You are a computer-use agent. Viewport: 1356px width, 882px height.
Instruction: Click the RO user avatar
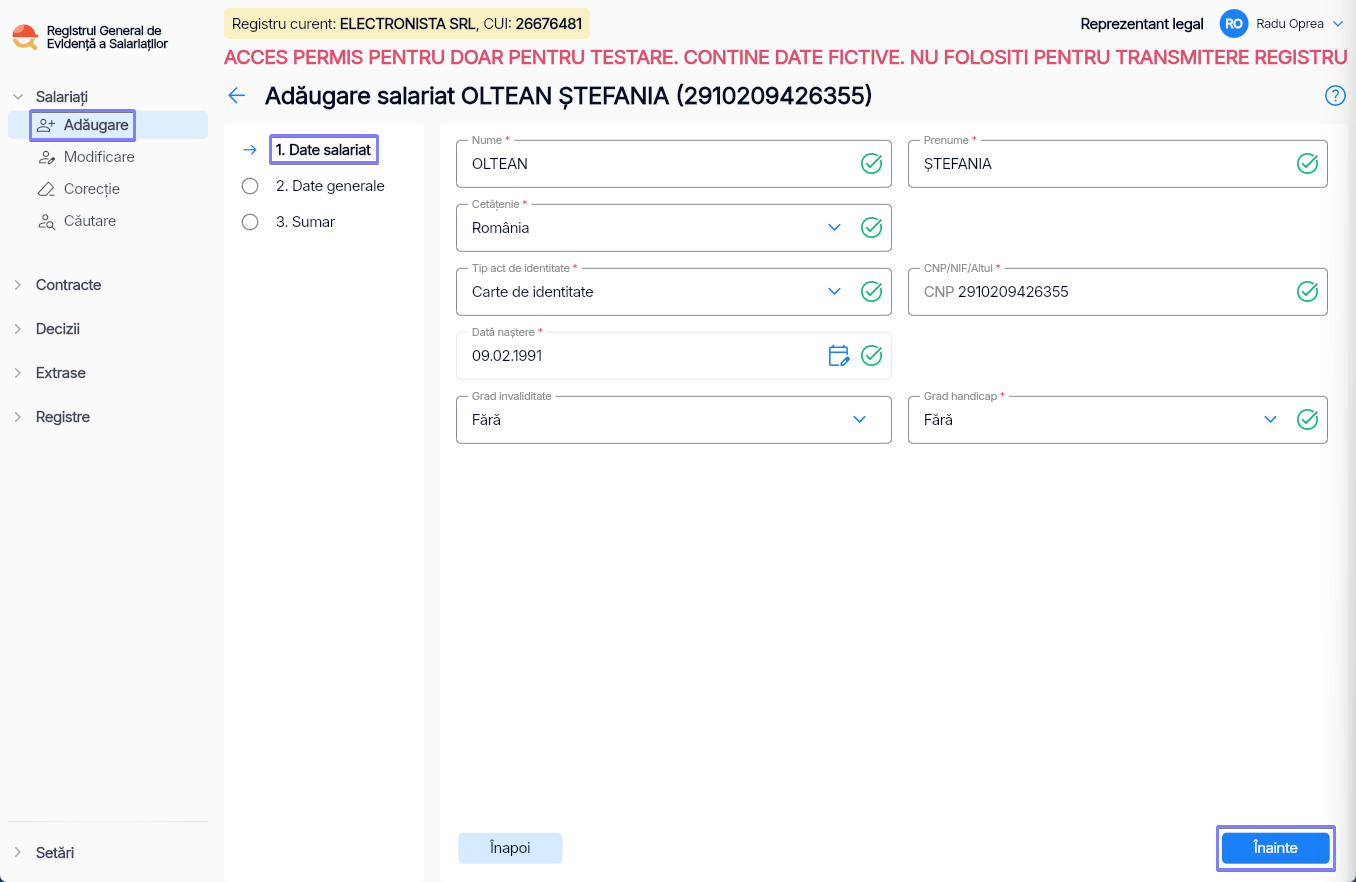click(1234, 24)
